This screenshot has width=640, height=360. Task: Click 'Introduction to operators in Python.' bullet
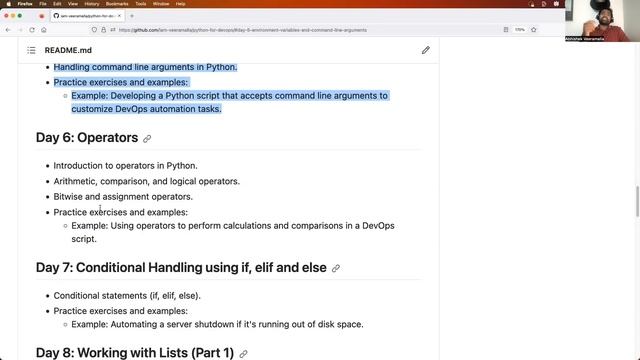click(x=125, y=166)
